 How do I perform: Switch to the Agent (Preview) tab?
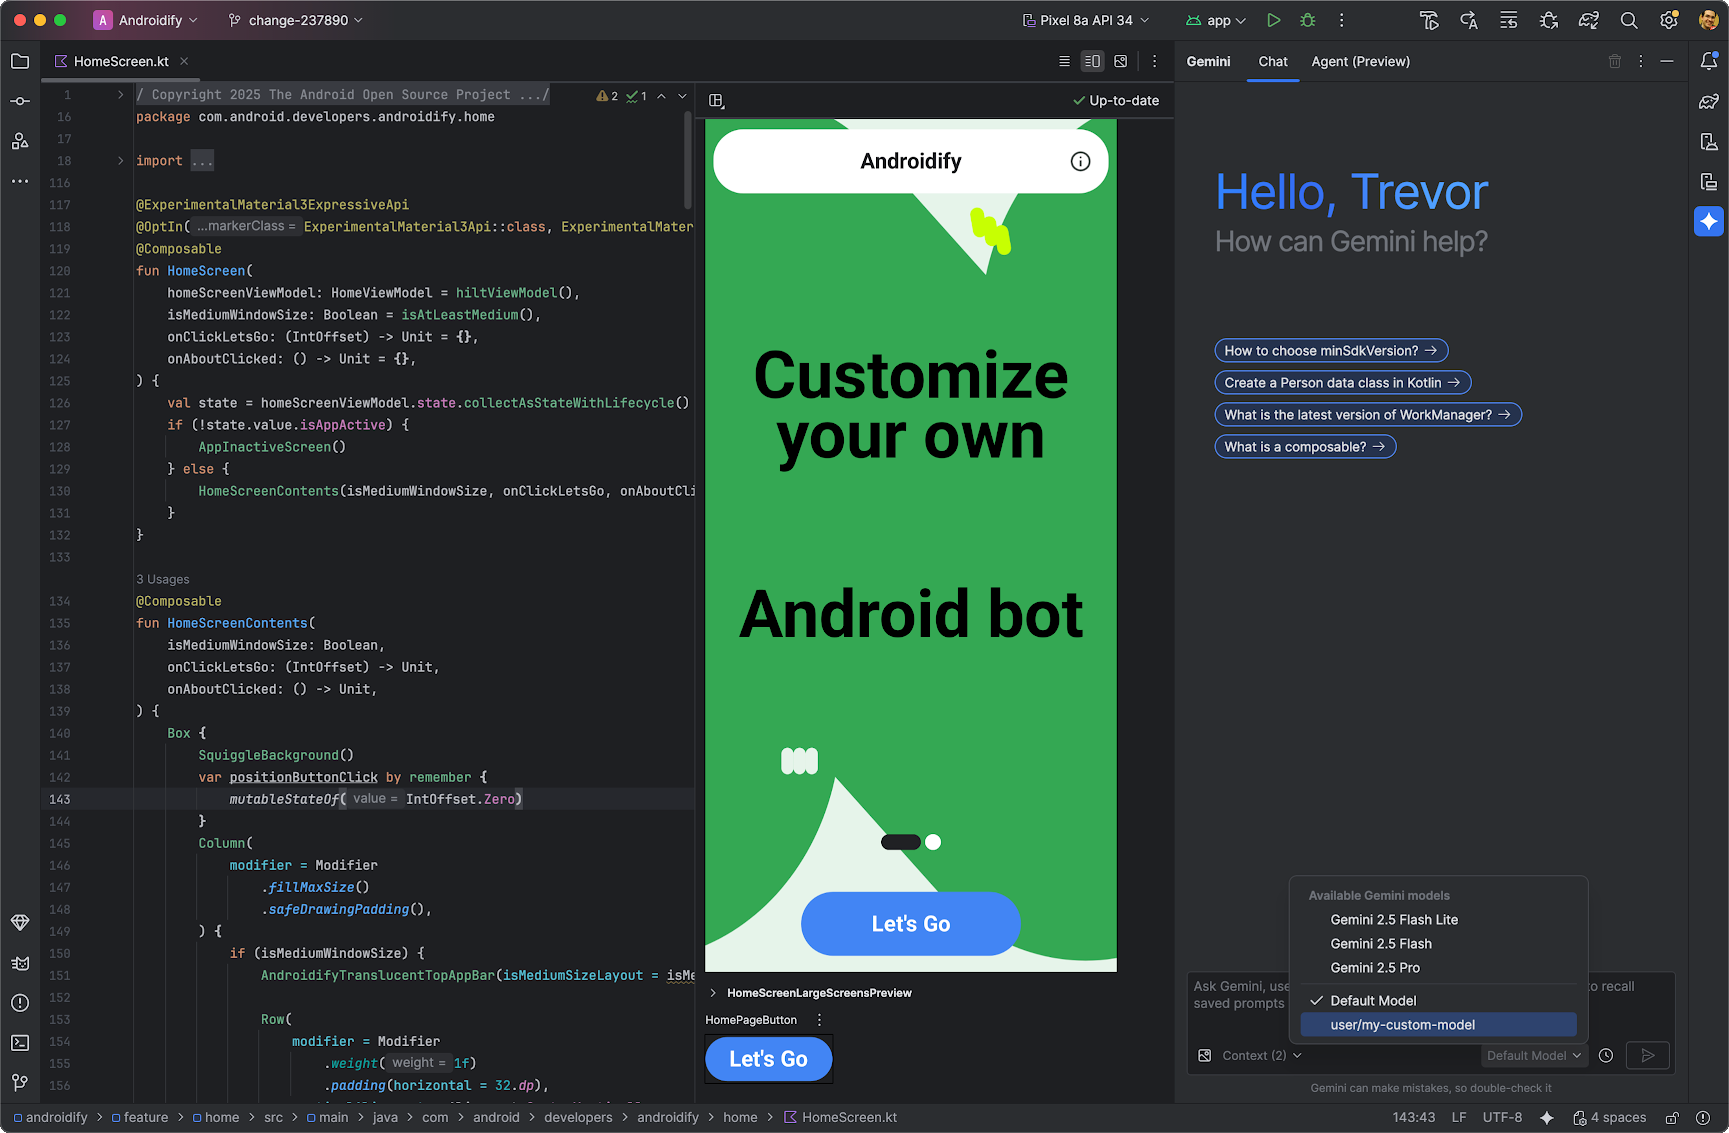coord(1360,62)
